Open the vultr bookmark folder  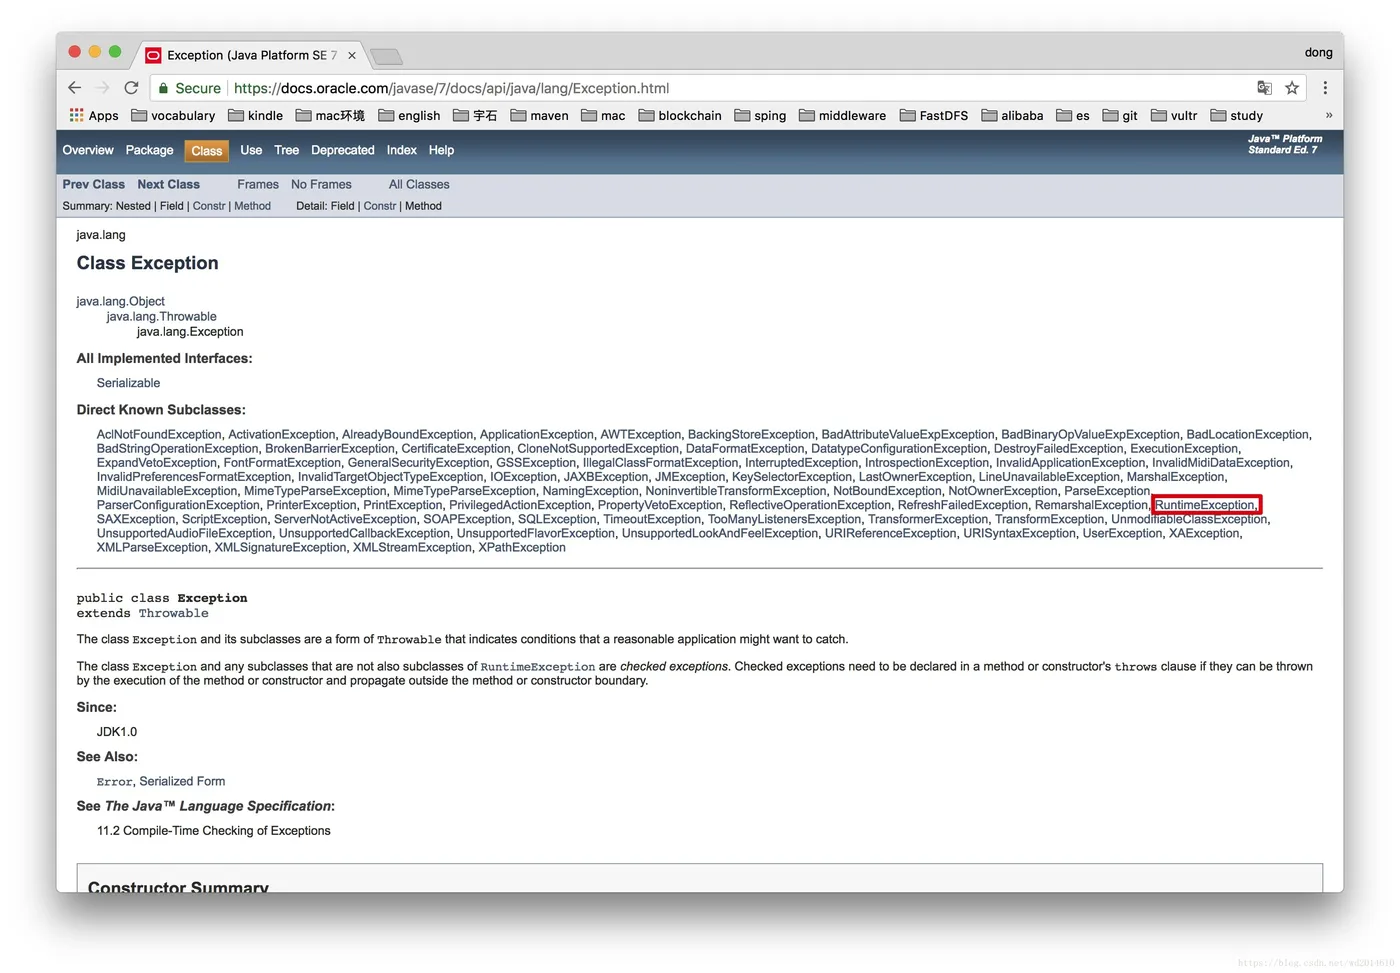(1174, 116)
